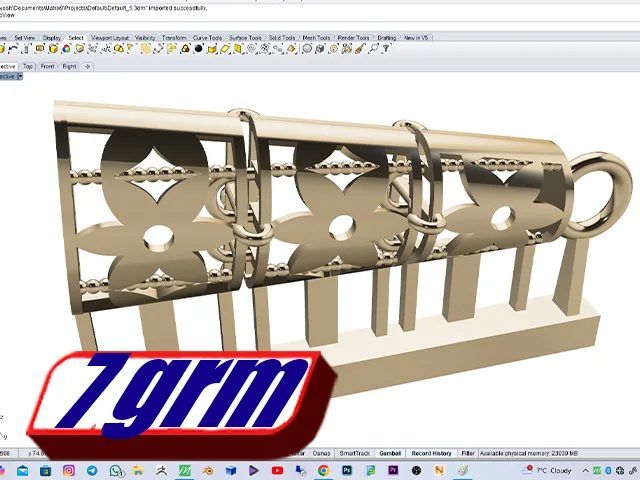Click the paintbrush toolbar icon
Image resolution: width=640 pixels, height=480 pixels.
pyautogui.click(x=360, y=49)
